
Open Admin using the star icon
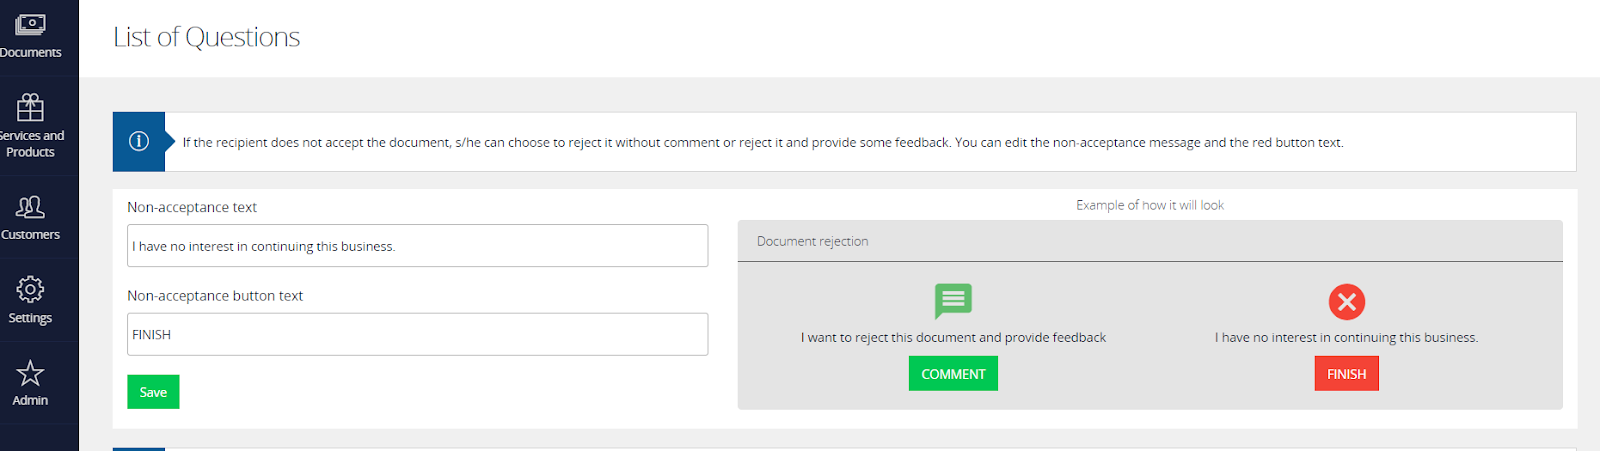tap(30, 373)
